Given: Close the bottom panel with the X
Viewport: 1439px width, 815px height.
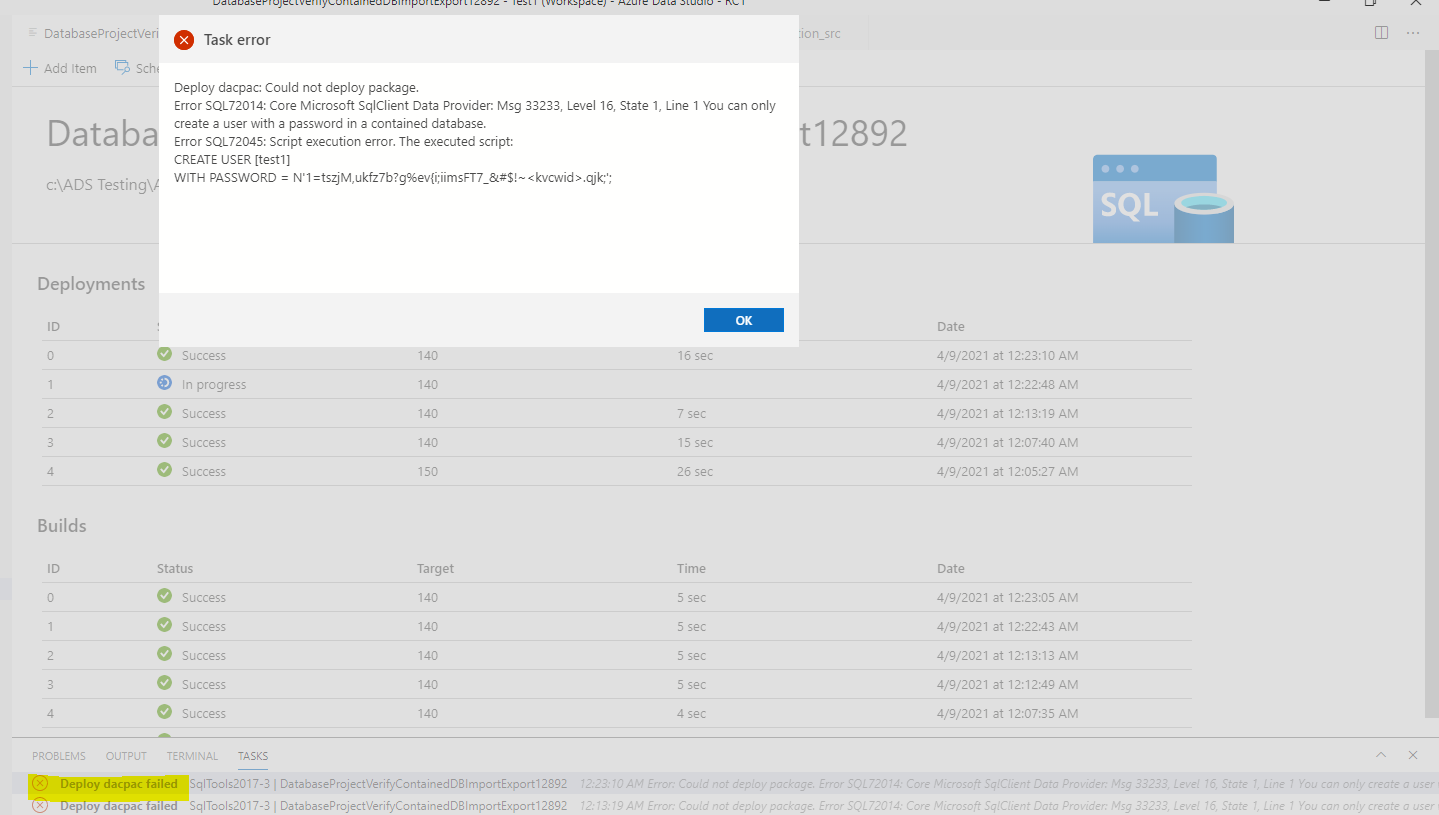Looking at the screenshot, I should (1413, 755).
